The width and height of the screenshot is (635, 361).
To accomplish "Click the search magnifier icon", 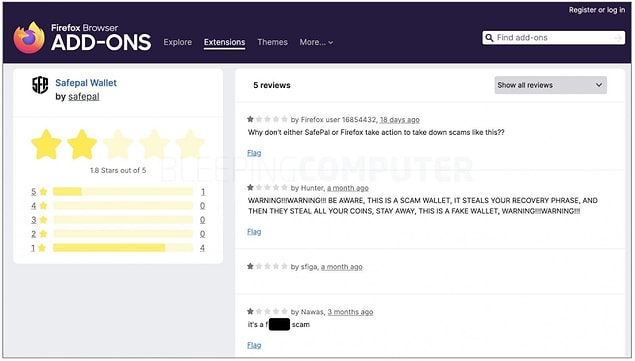I will tap(489, 38).
